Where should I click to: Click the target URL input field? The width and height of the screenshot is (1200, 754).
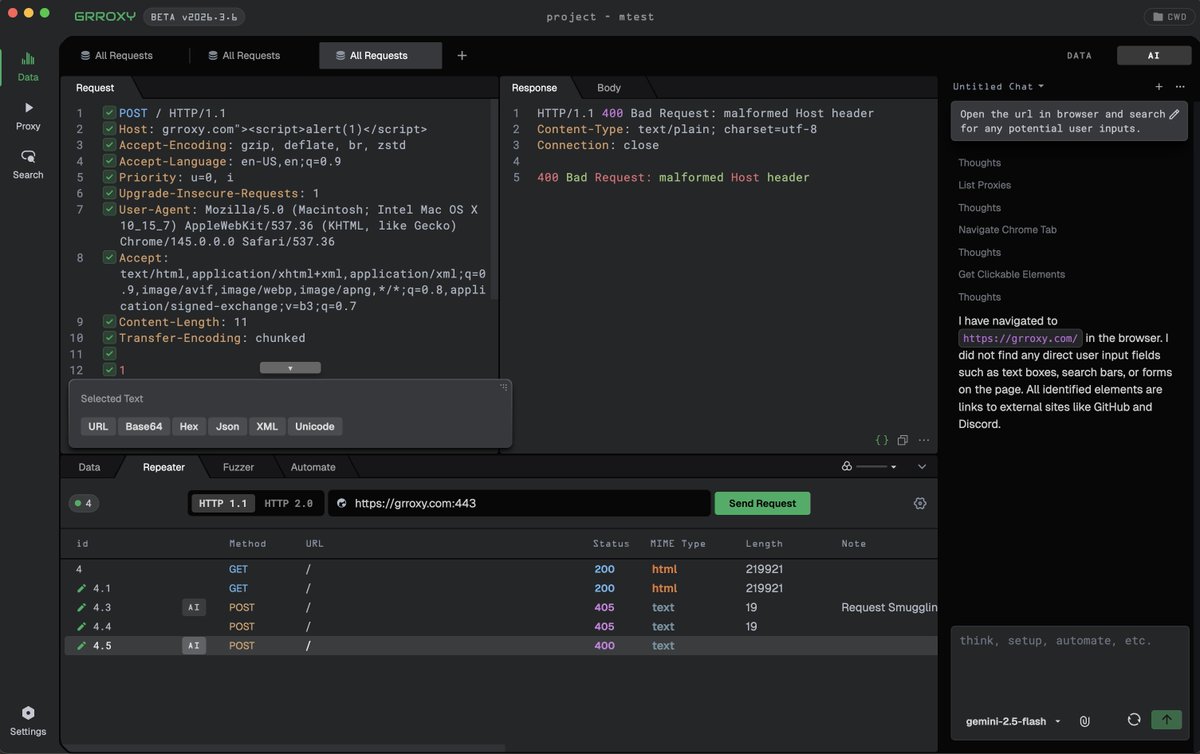[x=519, y=503]
